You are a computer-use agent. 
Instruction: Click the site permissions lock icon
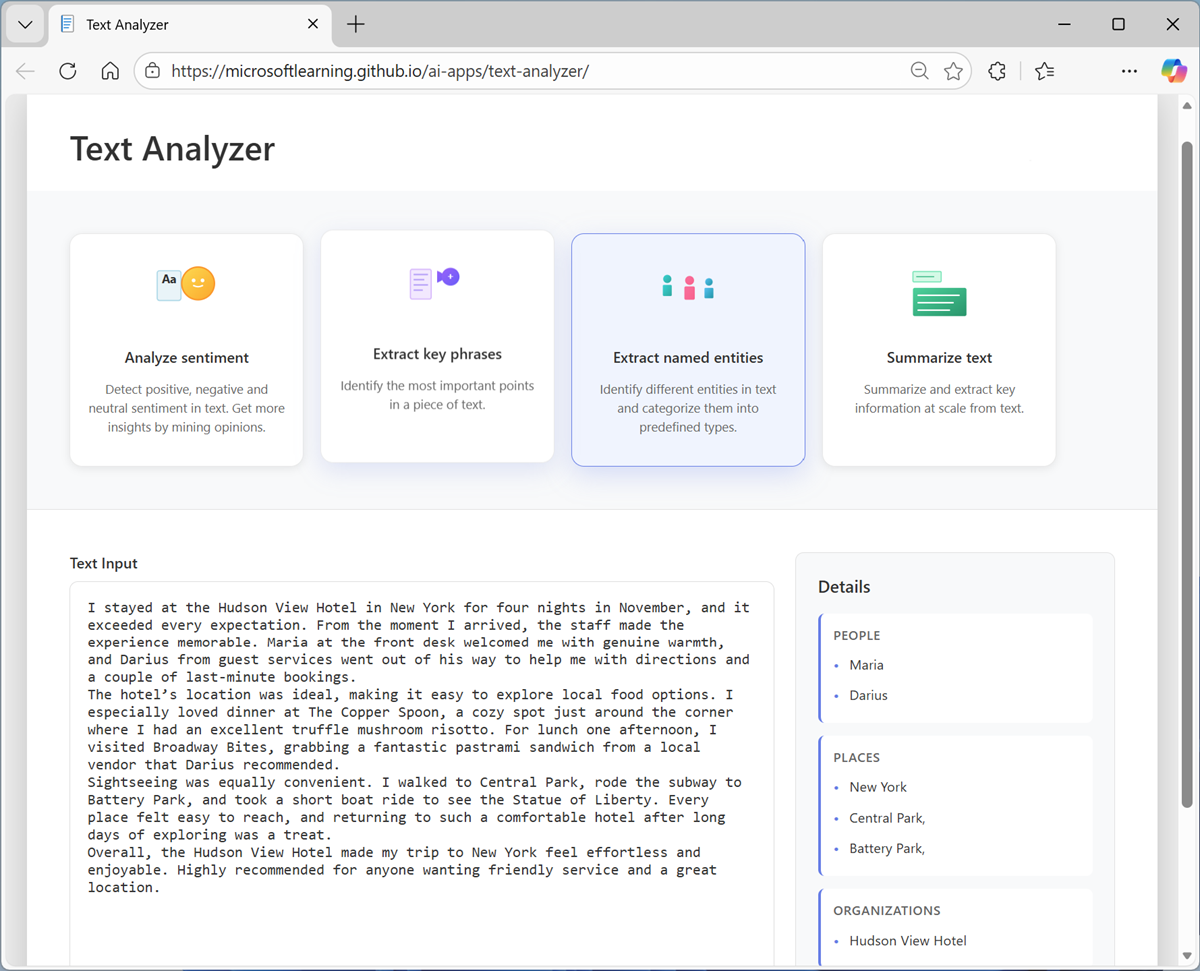tap(152, 70)
